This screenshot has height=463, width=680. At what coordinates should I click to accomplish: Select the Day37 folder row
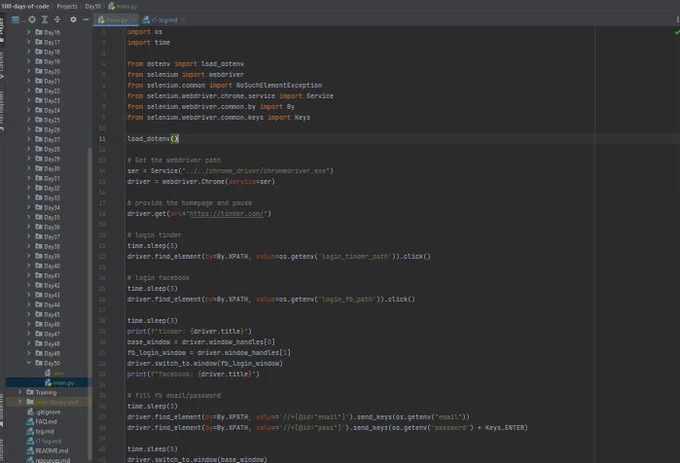[x=49, y=237]
